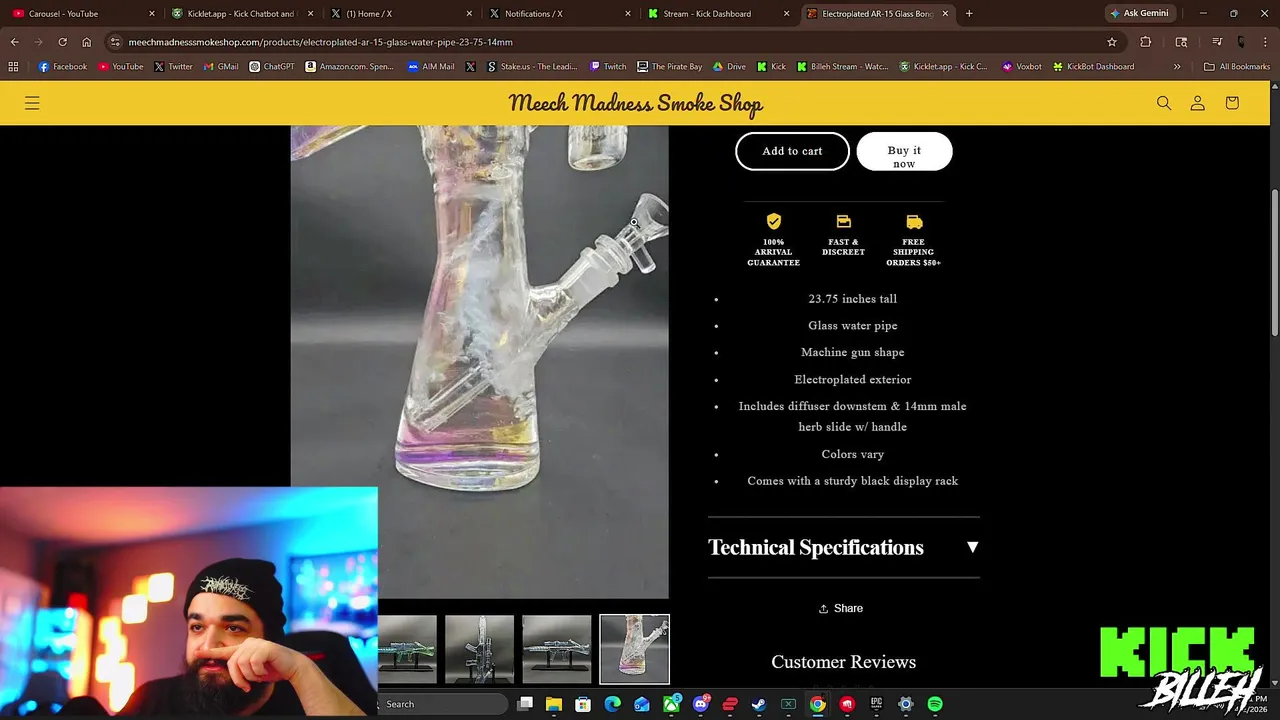The image size is (1280, 720).
Task: Open a new browser tab
Action: [x=969, y=14]
